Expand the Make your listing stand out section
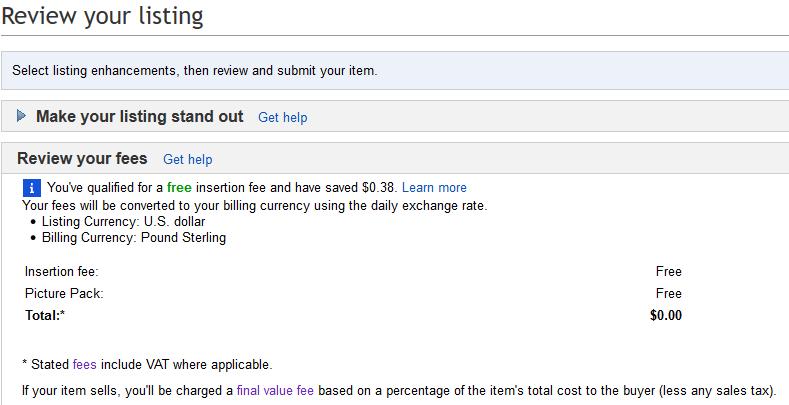 22,117
